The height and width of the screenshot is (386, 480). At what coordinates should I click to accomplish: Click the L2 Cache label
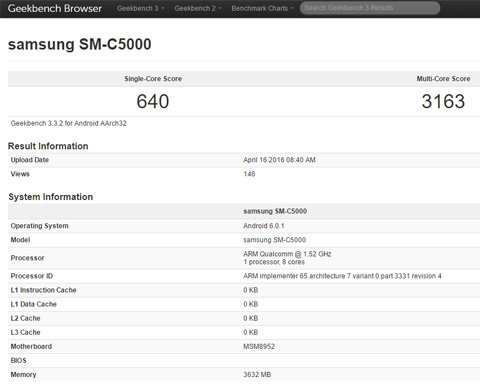point(25,318)
